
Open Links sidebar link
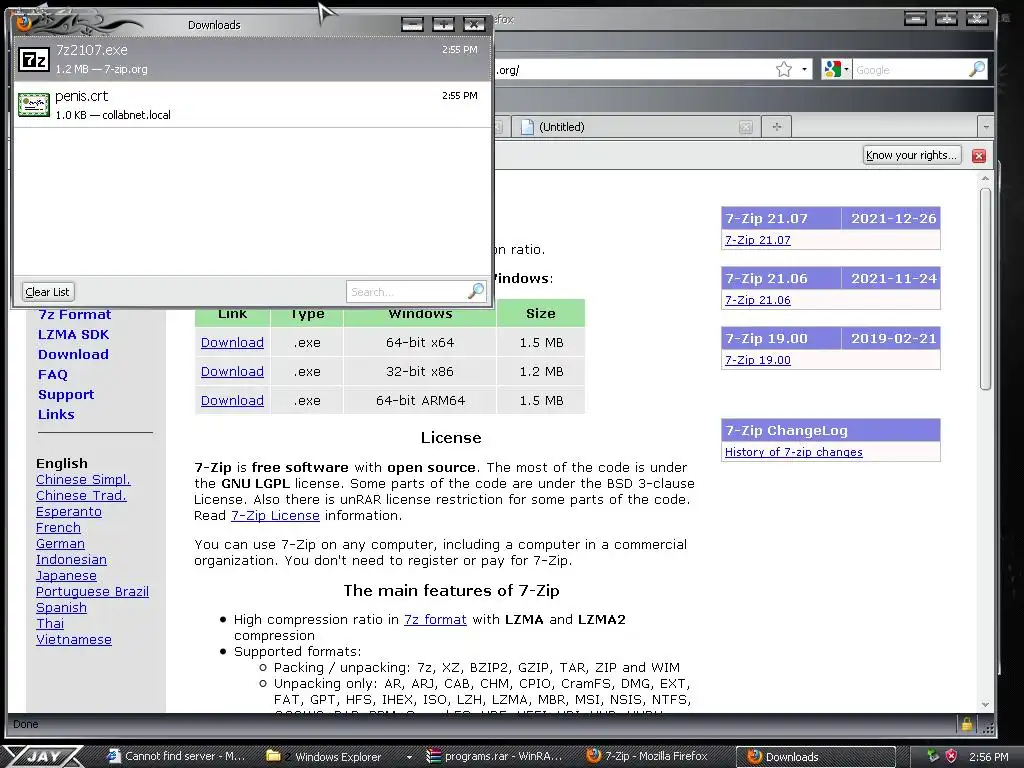point(56,414)
